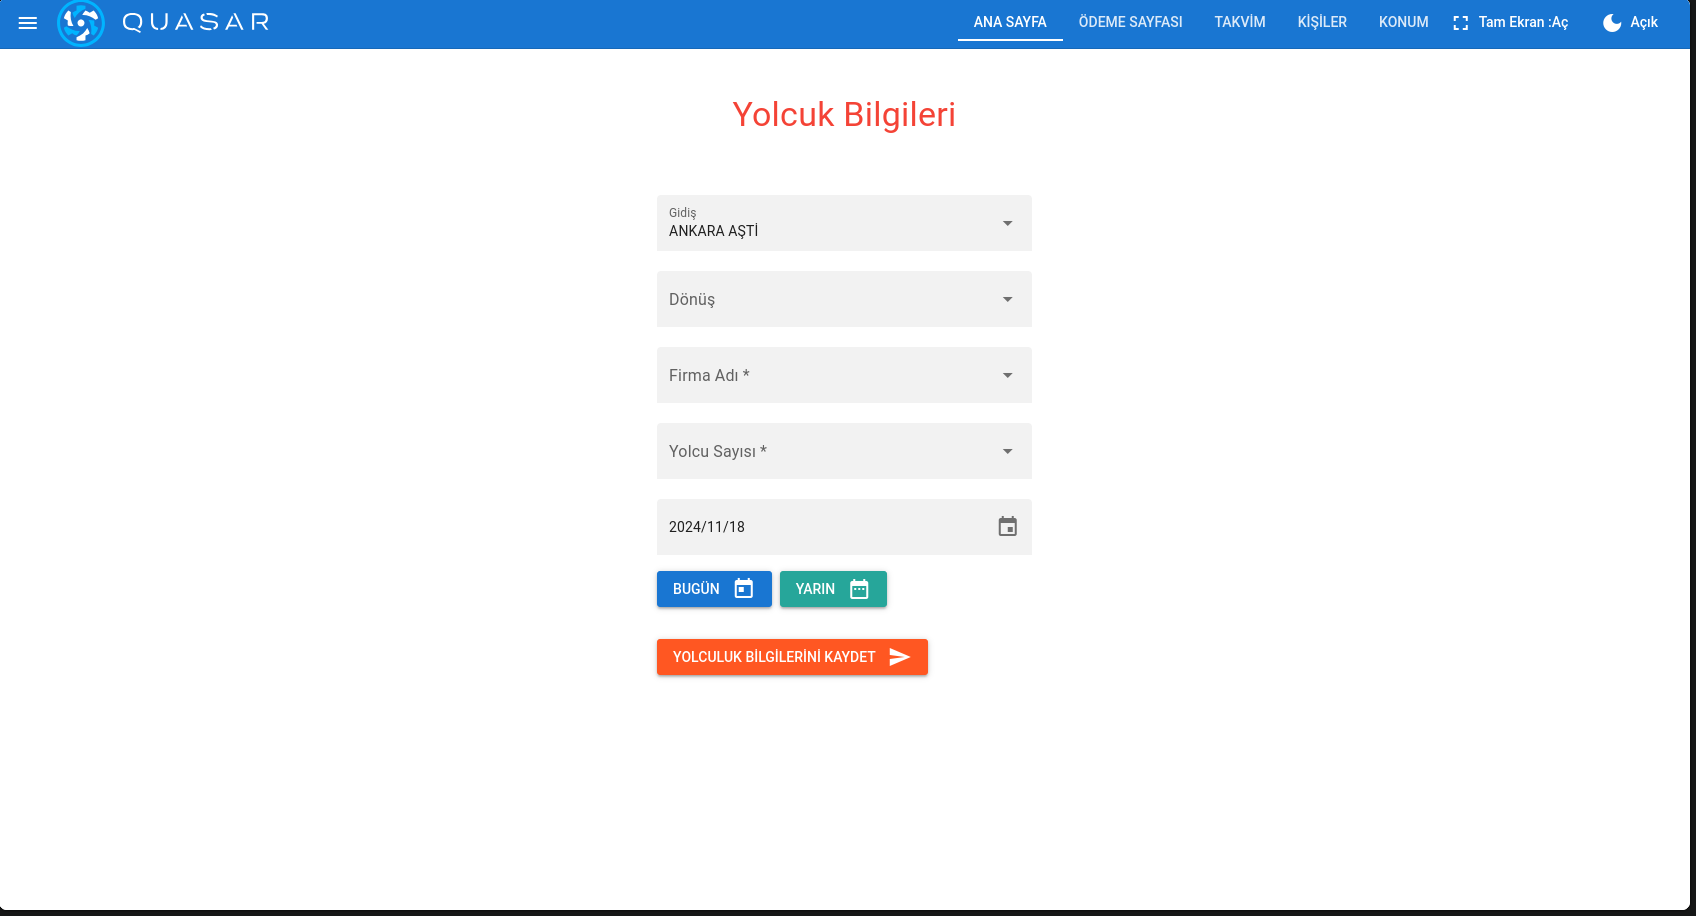This screenshot has width=1696, height=916.
Task: Open the hamburger menu
Action: (28, 22)
